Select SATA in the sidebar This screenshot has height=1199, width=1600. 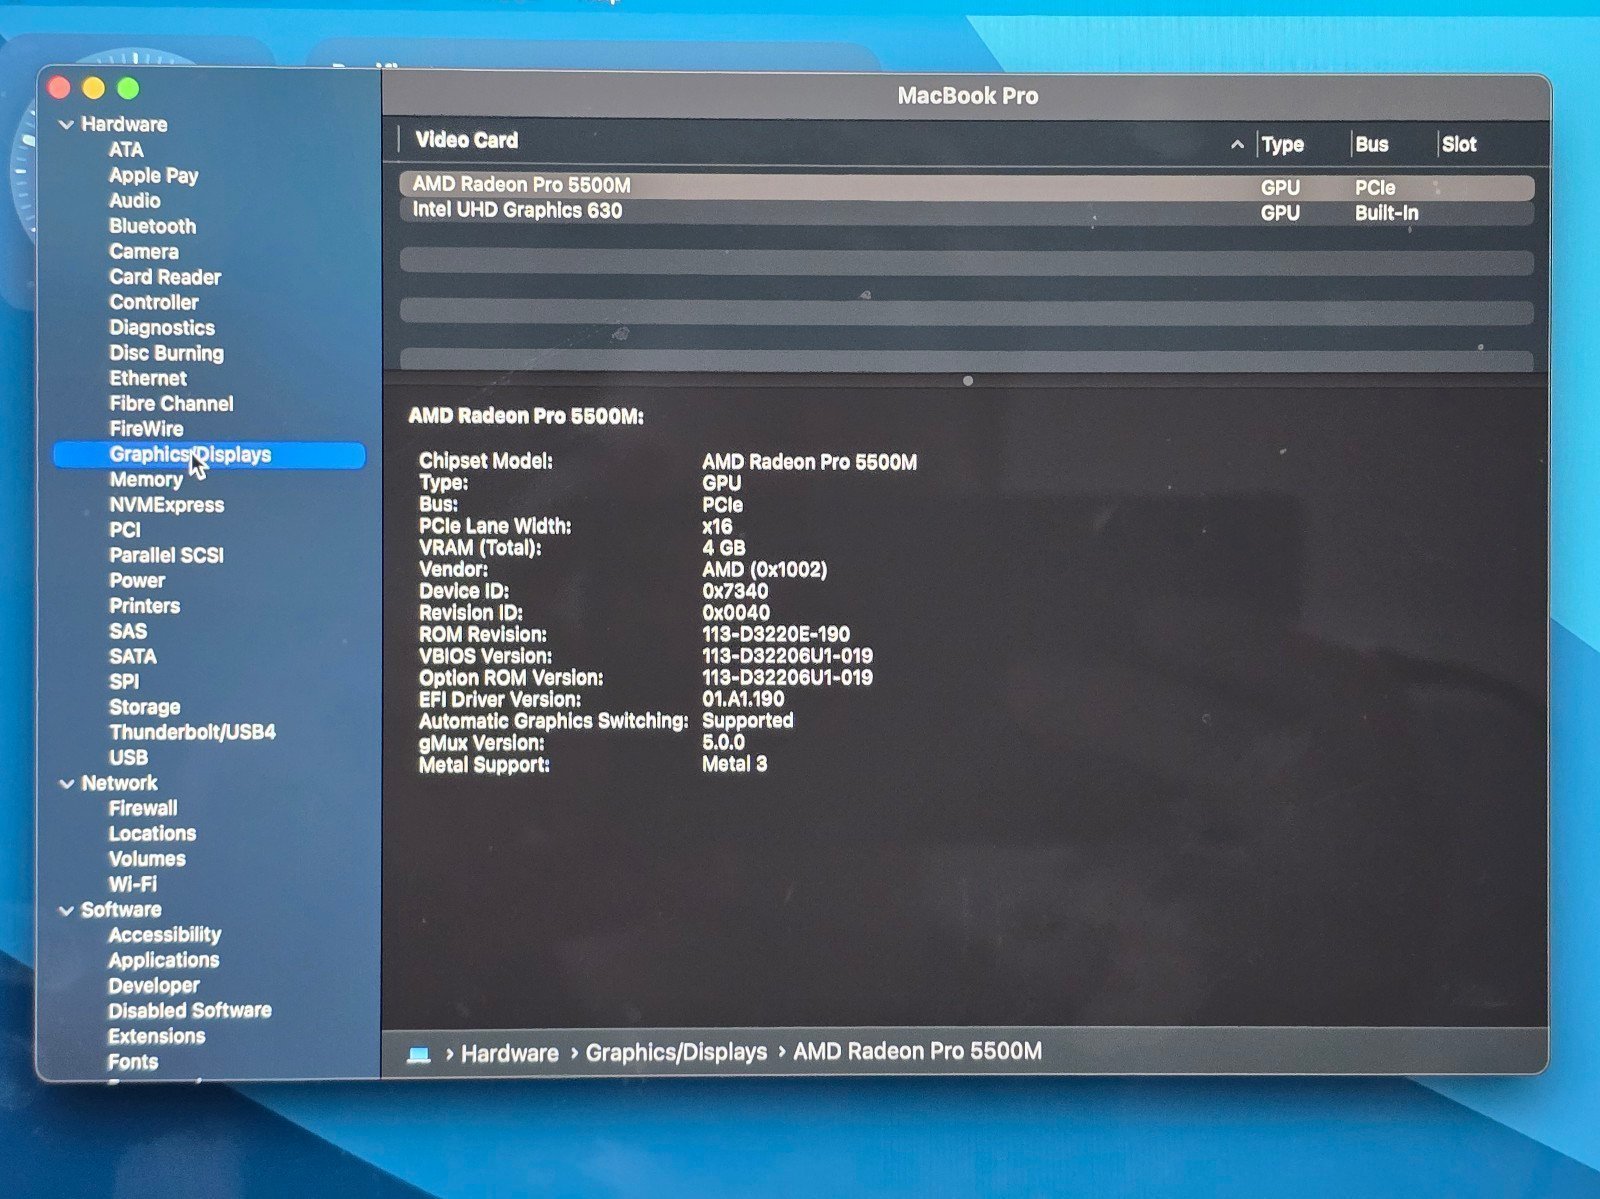(x=133, y=657)
